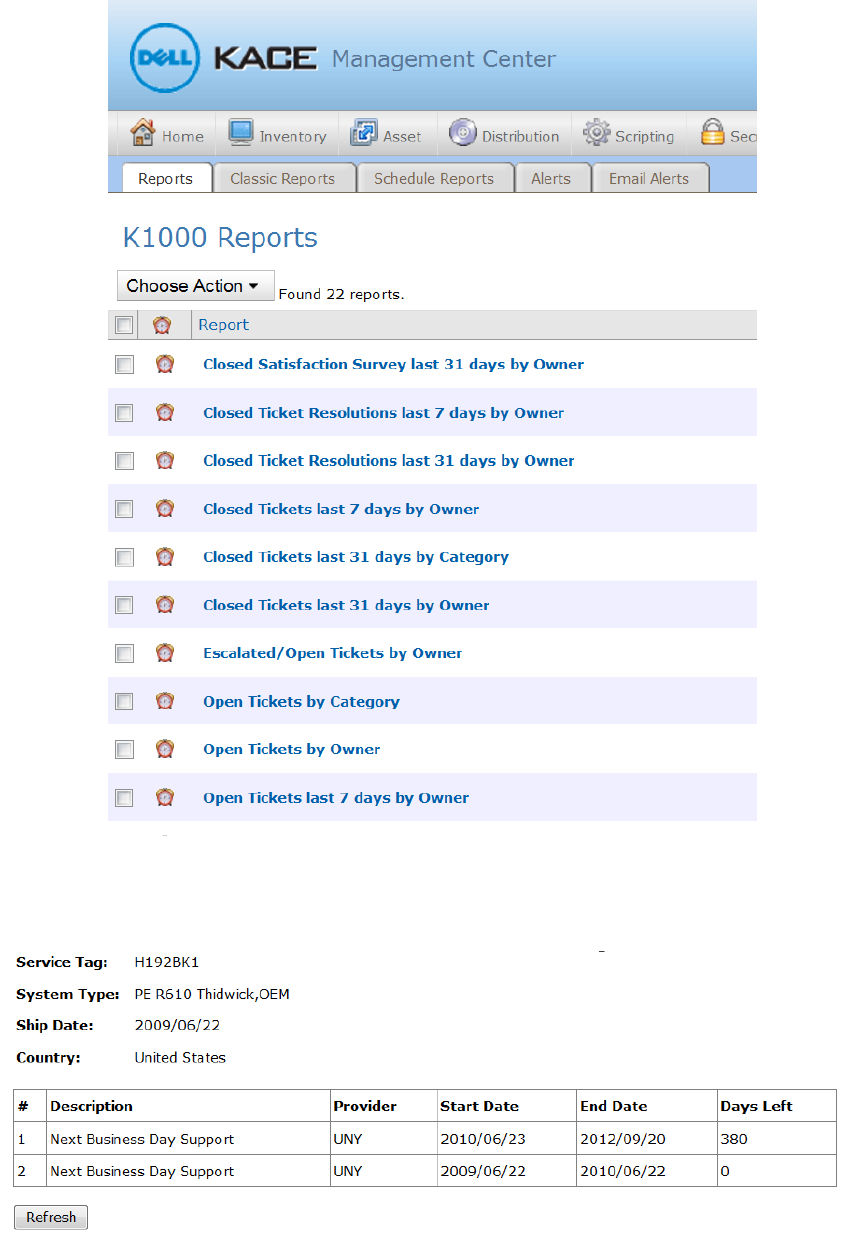Select the Inventory monitor icon
Viewport: 865px width, 1241px height.
click(x=241, y=133)
